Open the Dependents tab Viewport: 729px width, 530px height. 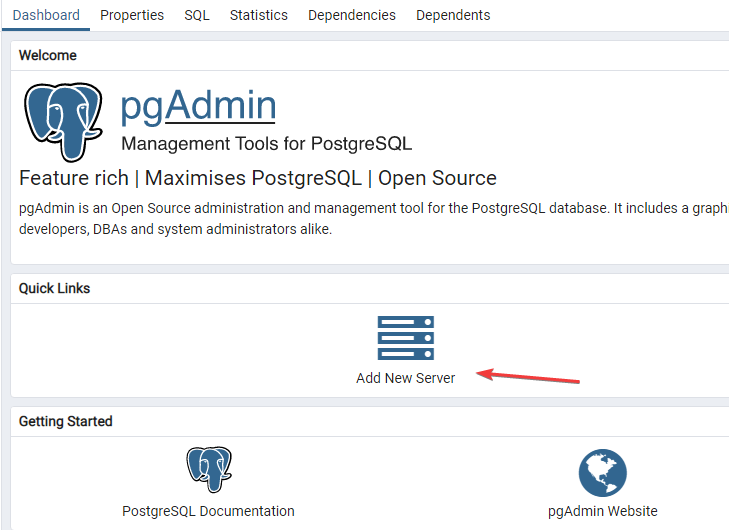click(x=453, y=15)
